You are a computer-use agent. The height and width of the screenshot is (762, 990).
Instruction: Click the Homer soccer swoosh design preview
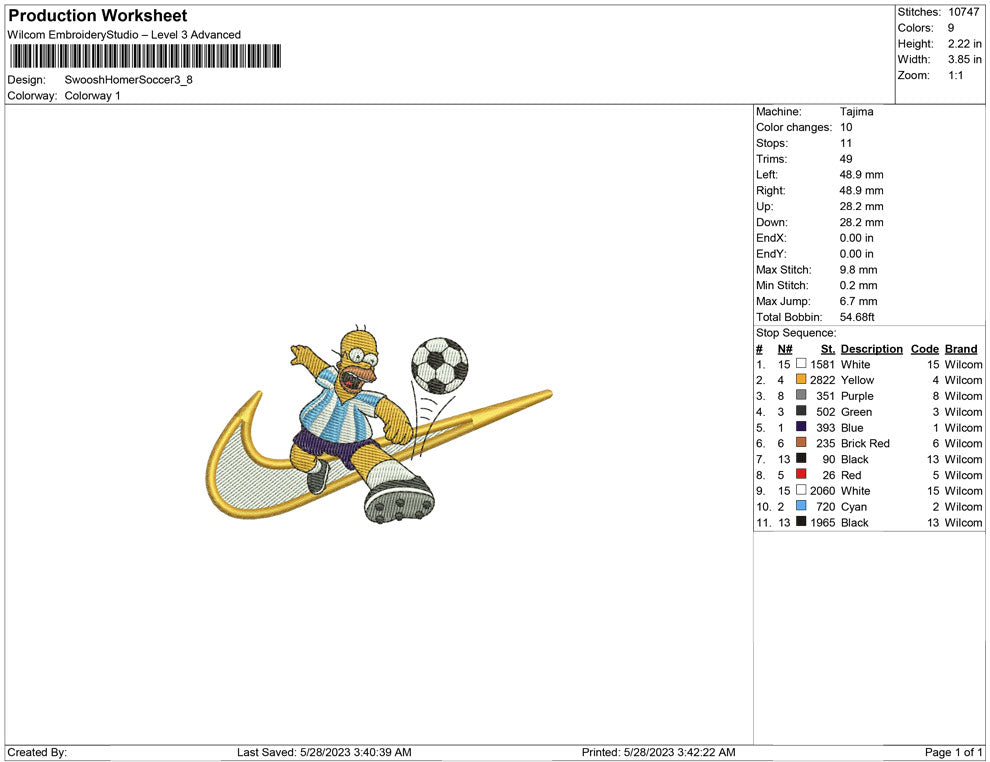click(x=379, y=424)
